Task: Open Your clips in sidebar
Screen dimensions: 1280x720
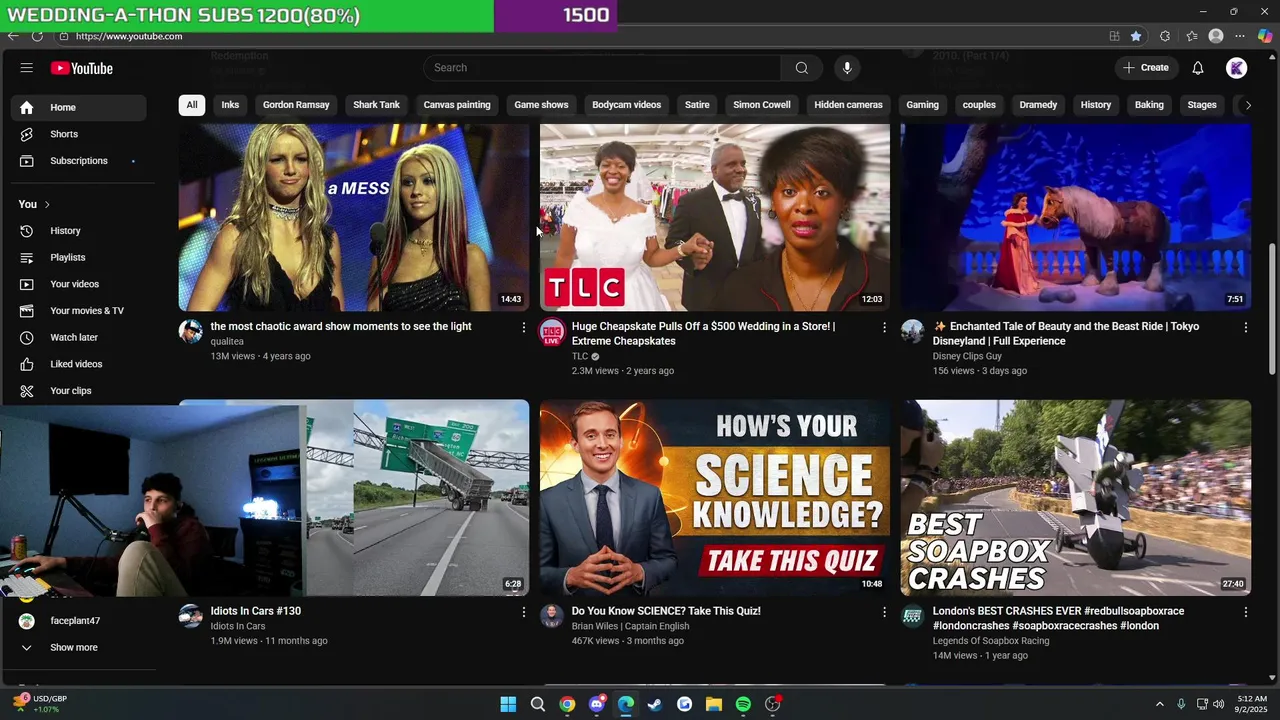Action: tap(79, 391)
